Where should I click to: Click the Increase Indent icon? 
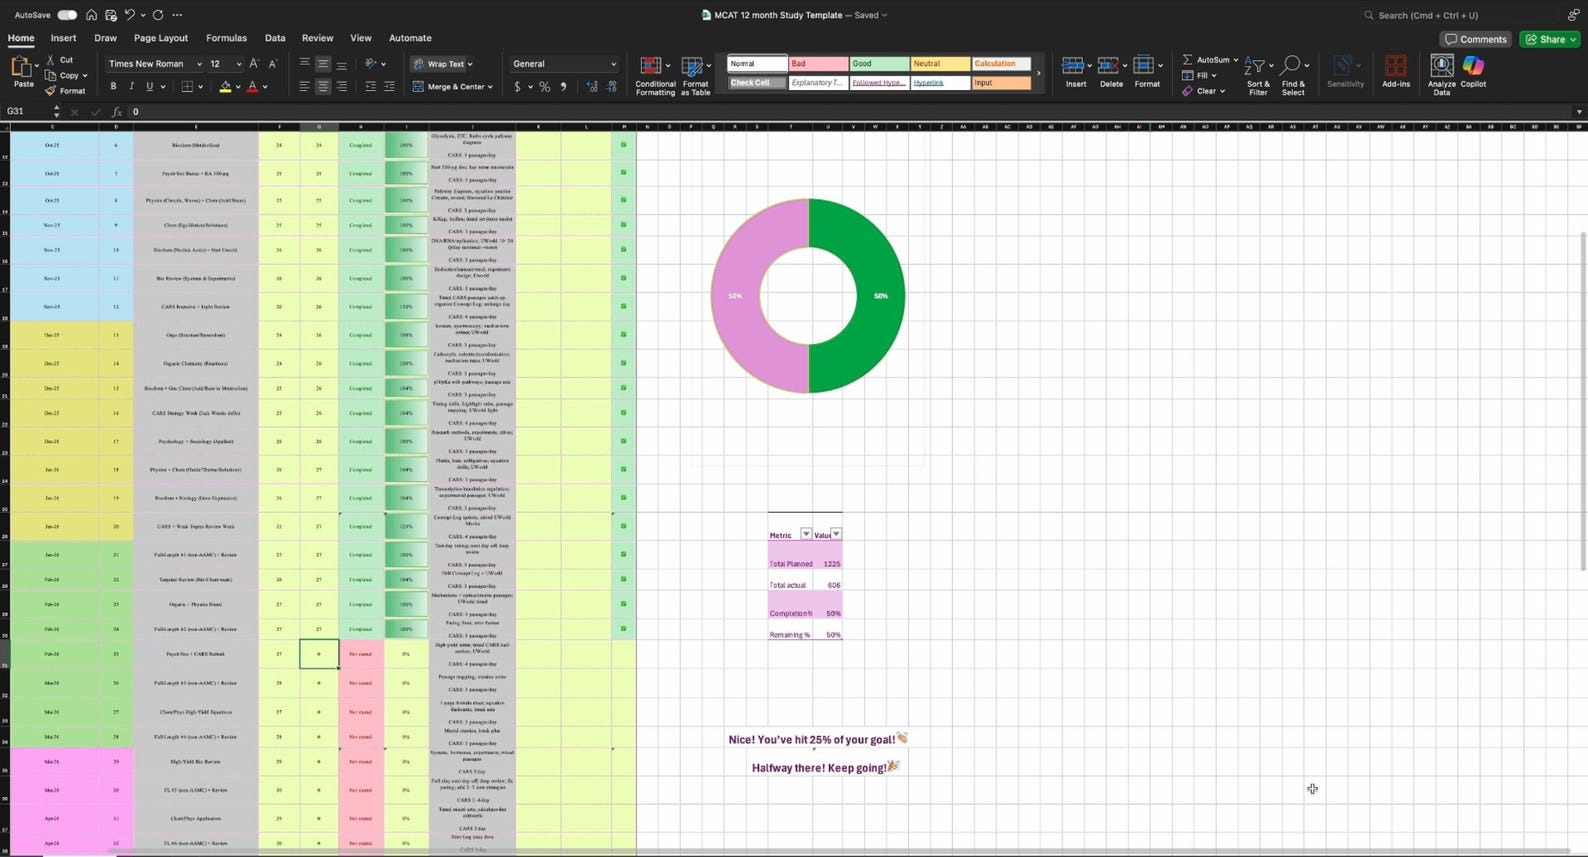389,87
